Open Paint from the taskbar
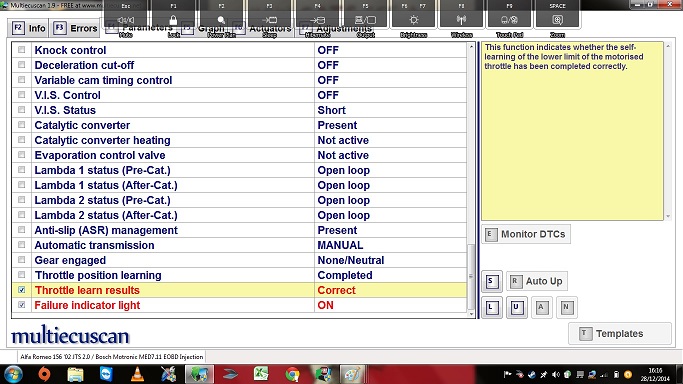Screen dimensions: 683x384 tap(352, 374)
